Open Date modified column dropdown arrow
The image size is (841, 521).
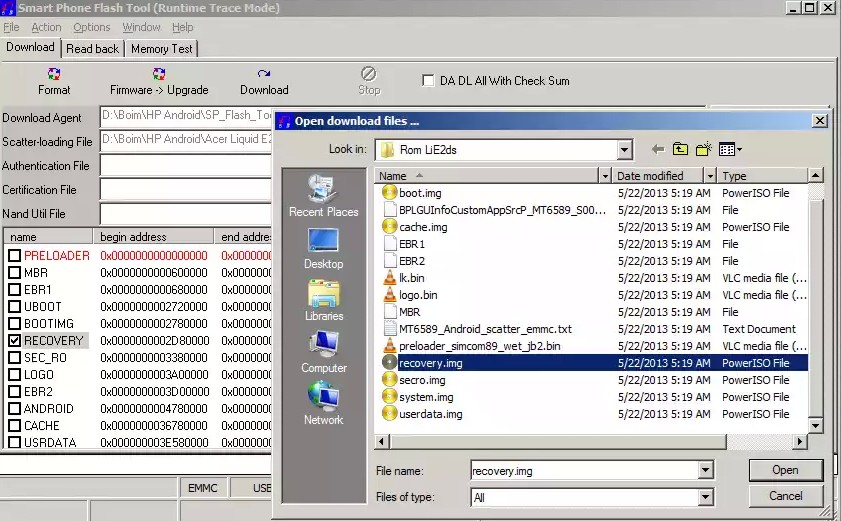[710, 176]
